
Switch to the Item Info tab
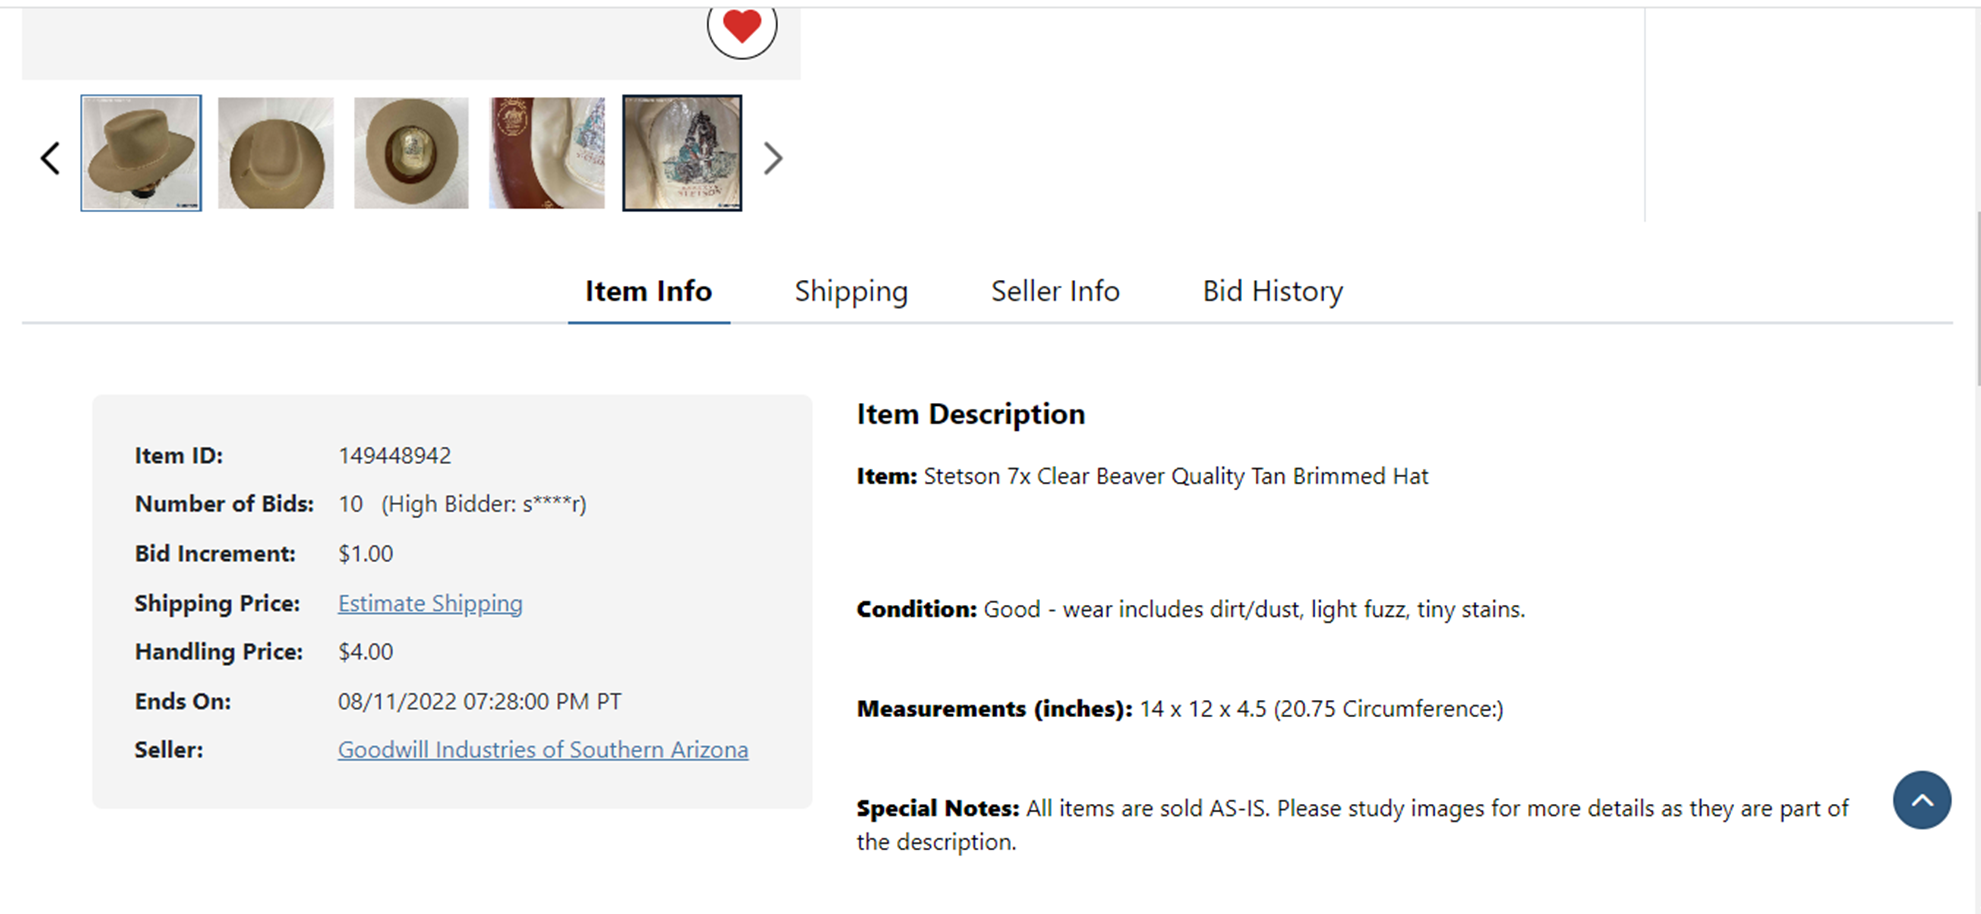point(648,291)
